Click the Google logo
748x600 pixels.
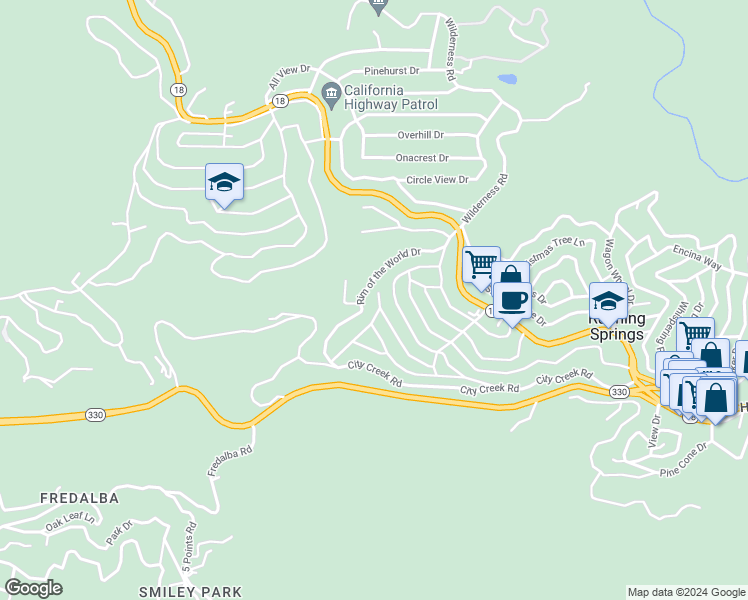coord(33,588)
